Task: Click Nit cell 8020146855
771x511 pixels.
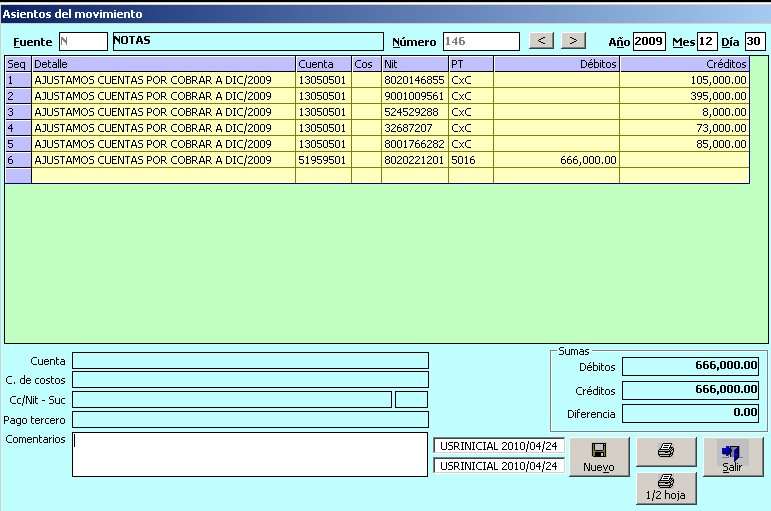Action: click(415, 80)
